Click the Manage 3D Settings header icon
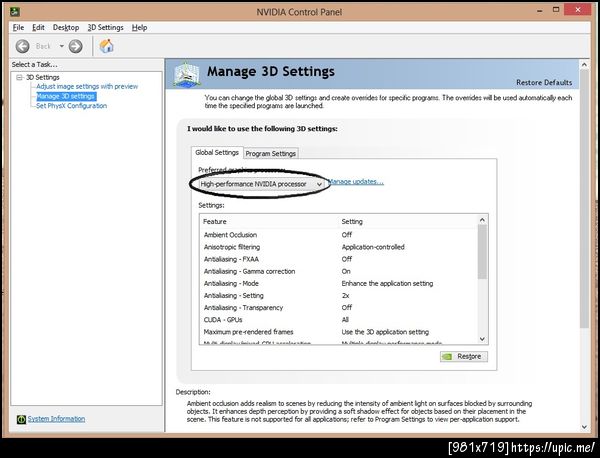 [186, 74]
